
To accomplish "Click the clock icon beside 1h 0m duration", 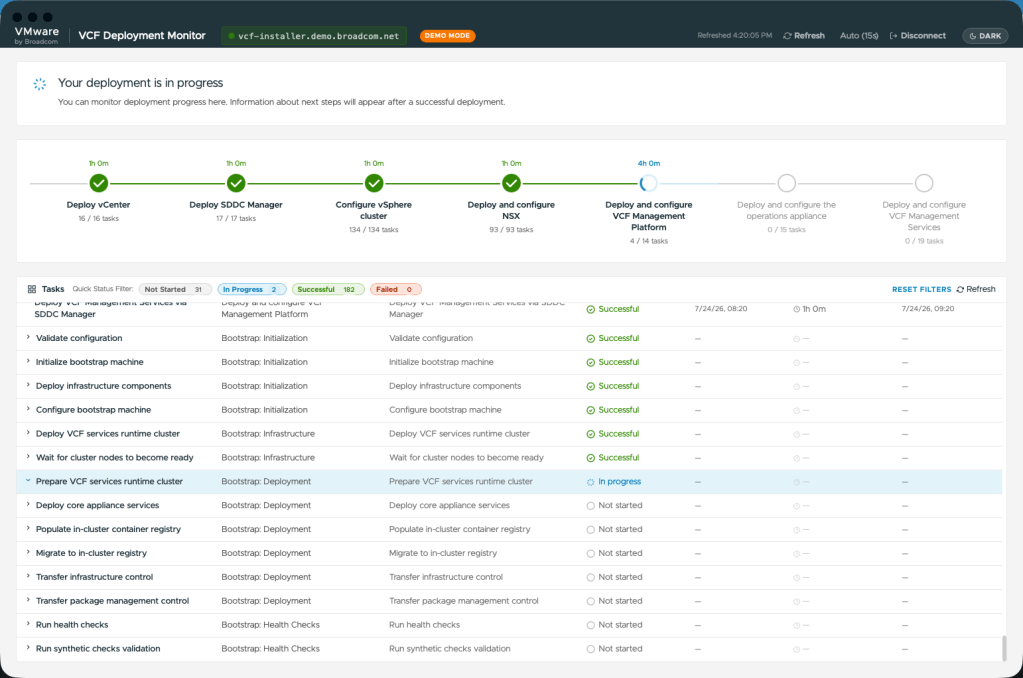I will tap(797, 309).
